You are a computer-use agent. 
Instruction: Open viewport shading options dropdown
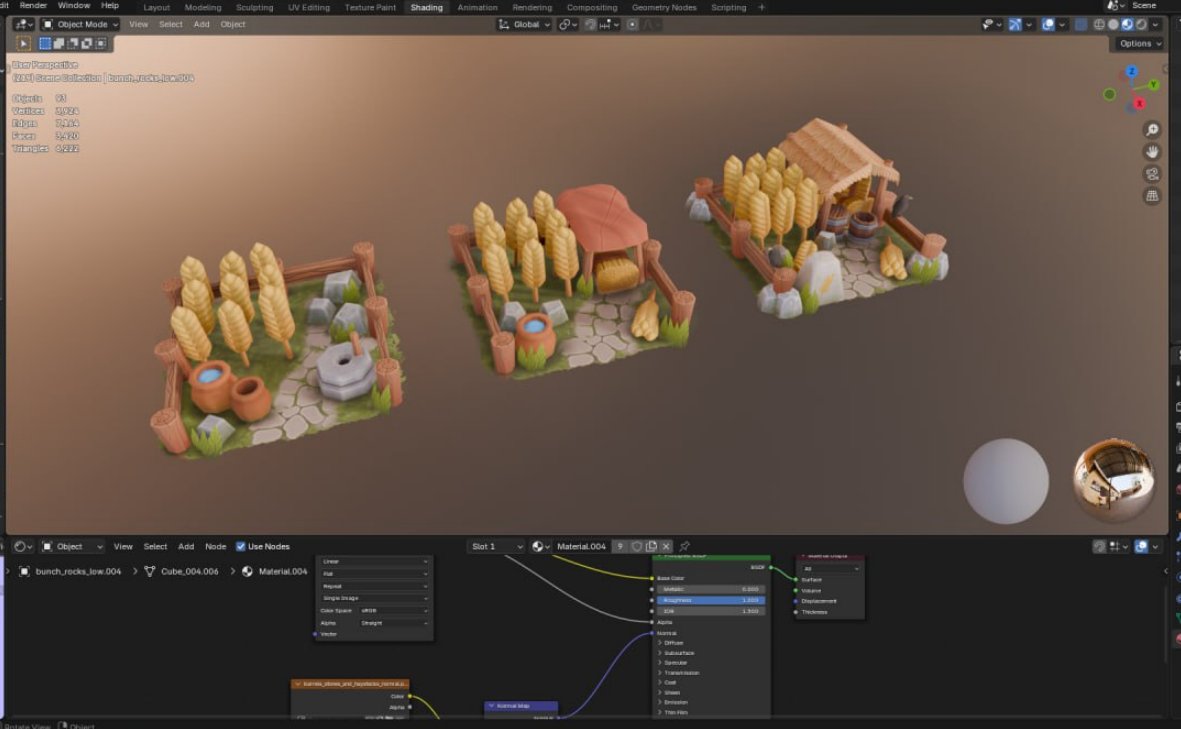click(x=1155, y=24)
